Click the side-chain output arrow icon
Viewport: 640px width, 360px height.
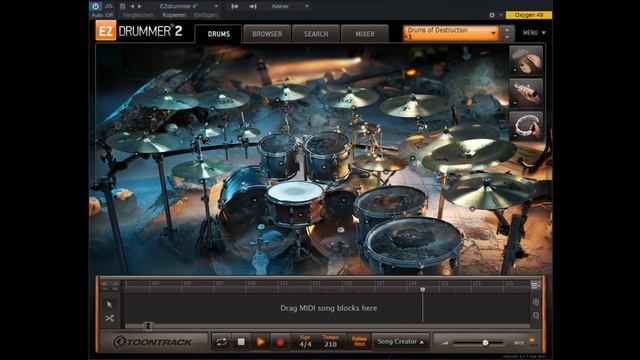point(253,6)
